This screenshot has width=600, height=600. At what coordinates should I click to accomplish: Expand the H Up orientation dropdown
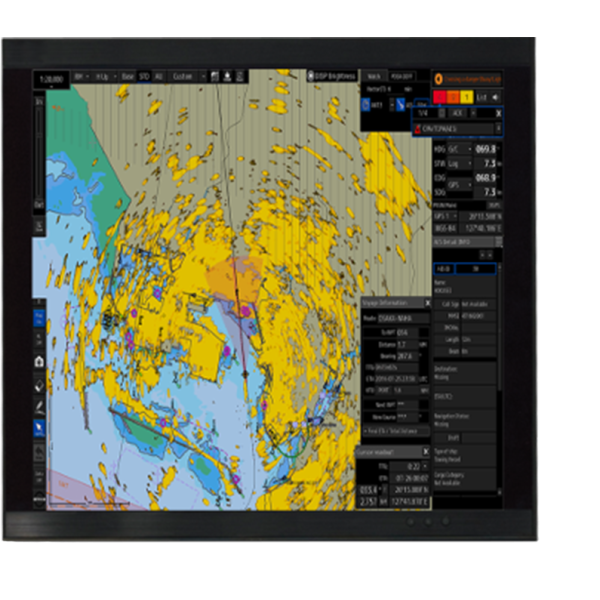(x=106, y=77)
